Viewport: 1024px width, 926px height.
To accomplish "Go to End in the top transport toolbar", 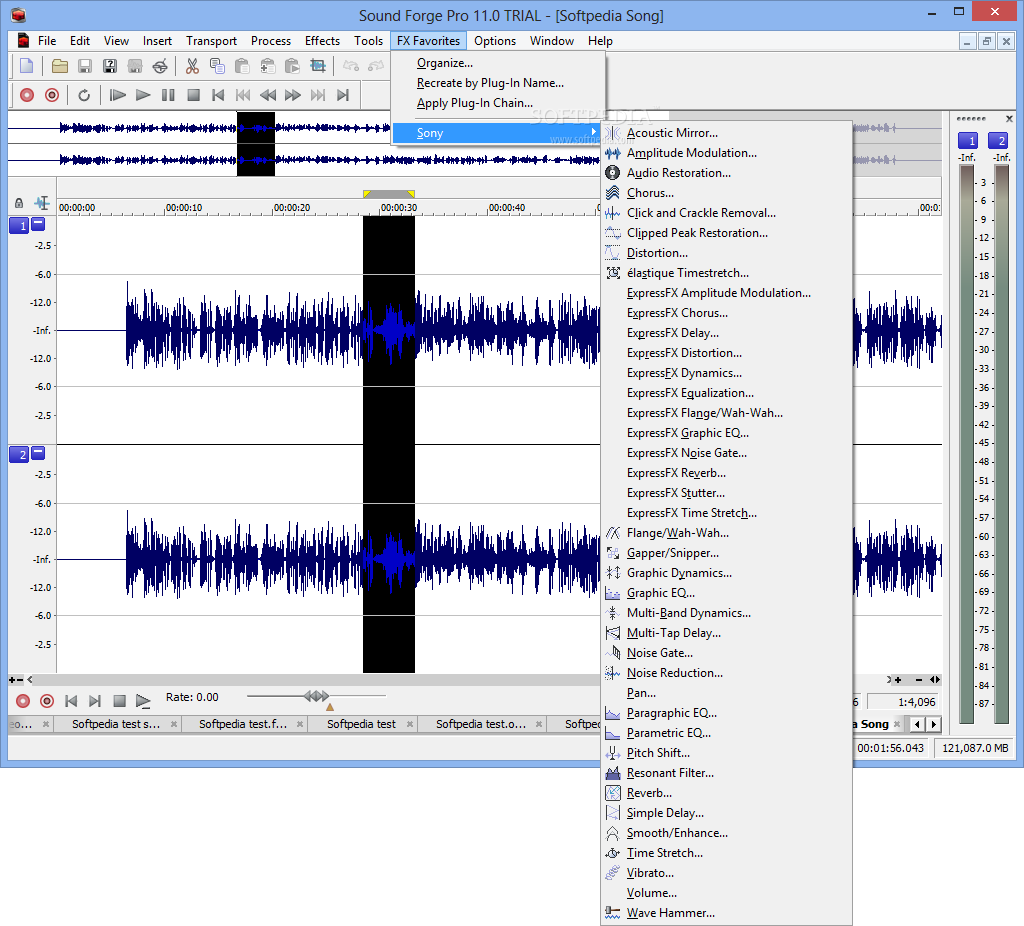I will click(343, 95).
